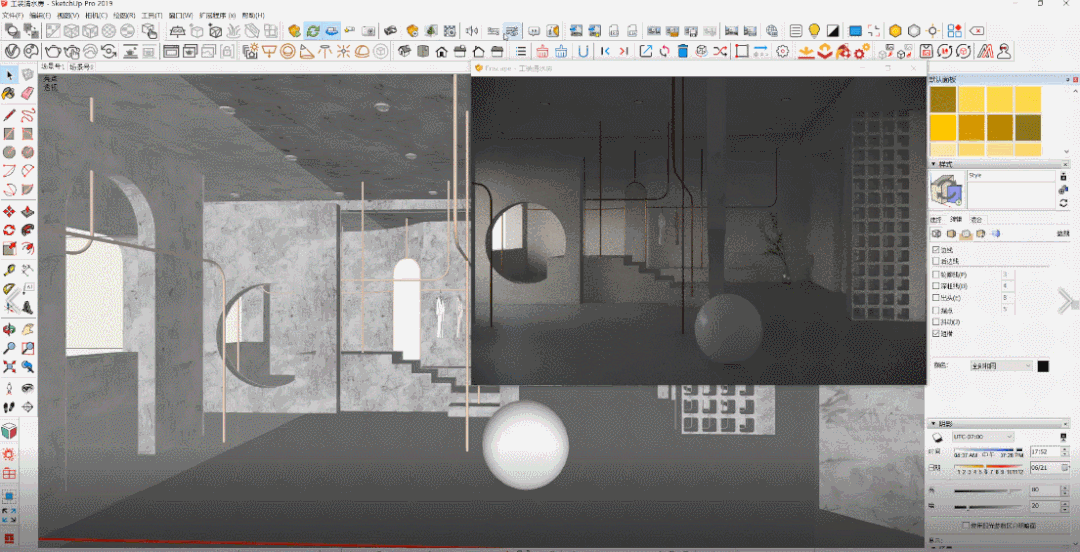Switch to the 混合 tab in styles
Screen dimensions: 1080x552
coord(977,219)
